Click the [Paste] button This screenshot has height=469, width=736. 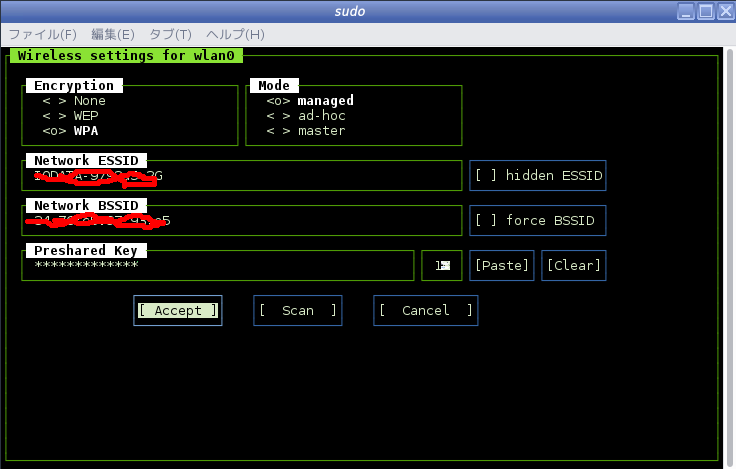(x=502, y=266)
